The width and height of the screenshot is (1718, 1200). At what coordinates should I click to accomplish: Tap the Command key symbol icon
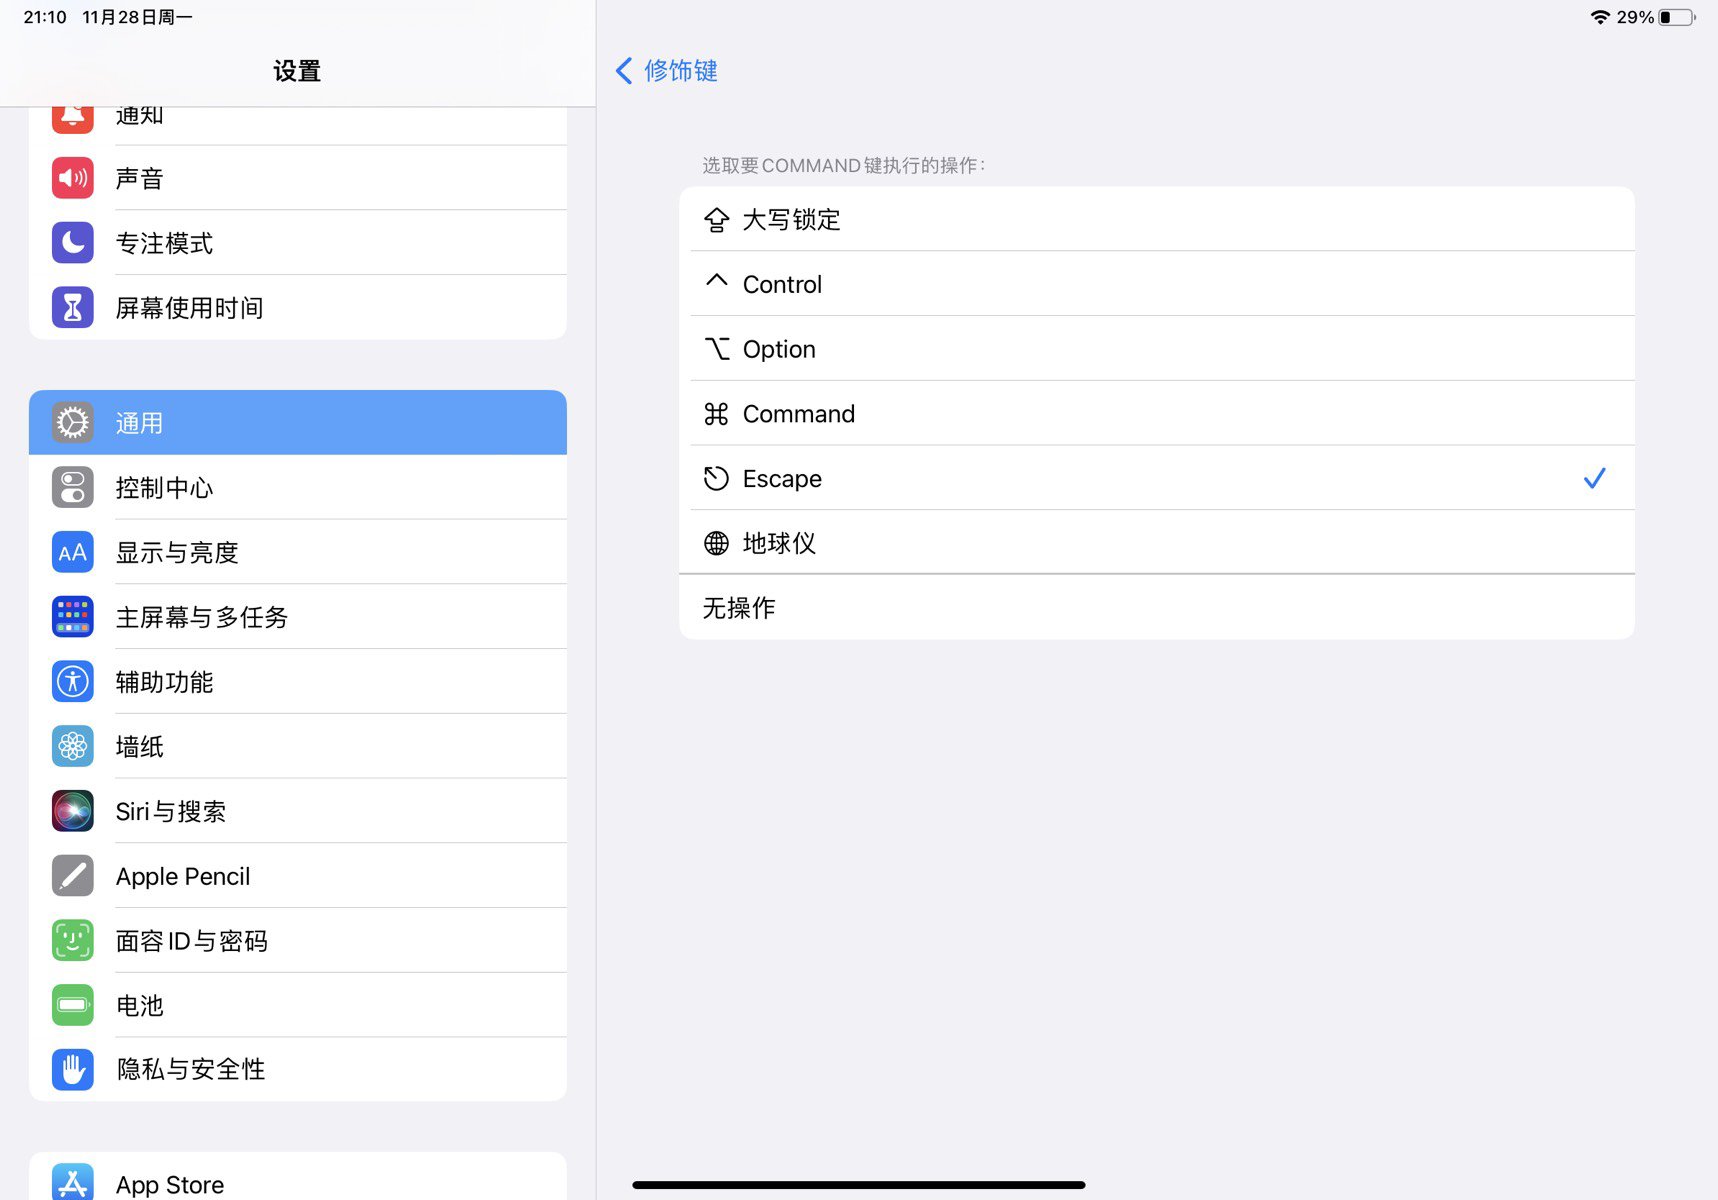716,414
